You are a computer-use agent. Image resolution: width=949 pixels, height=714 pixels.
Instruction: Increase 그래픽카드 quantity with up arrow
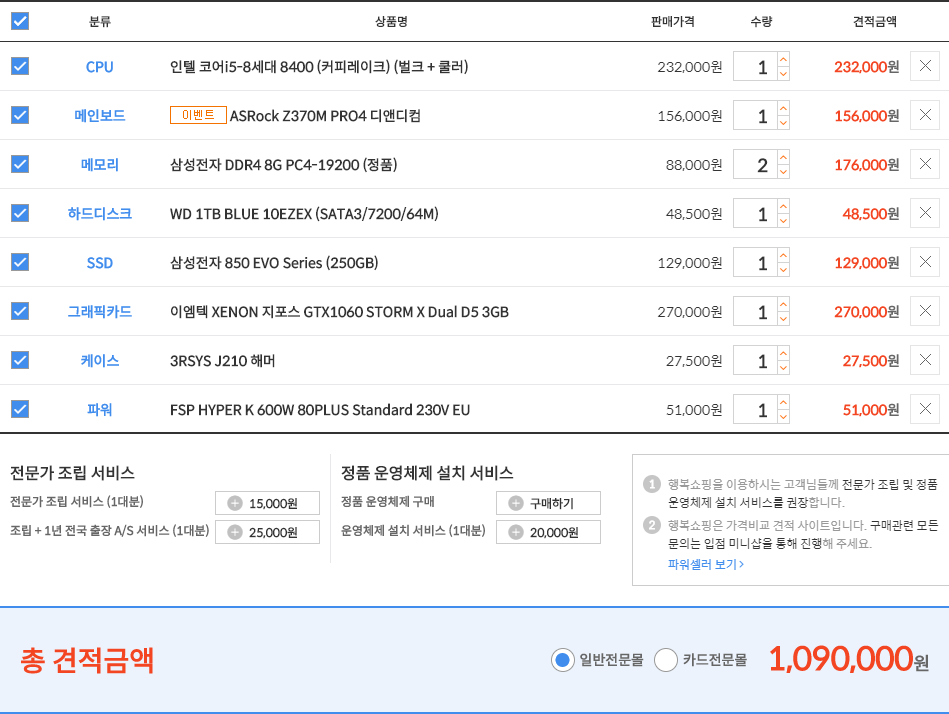[x=783, y=304]
